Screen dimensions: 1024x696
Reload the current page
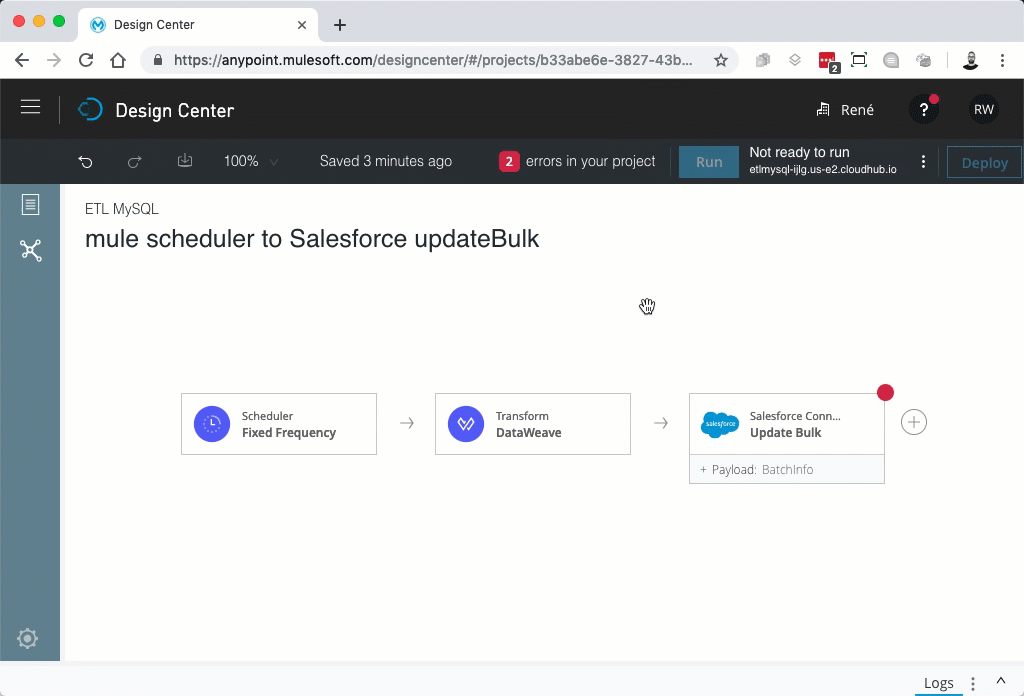(x=86, y=60)
